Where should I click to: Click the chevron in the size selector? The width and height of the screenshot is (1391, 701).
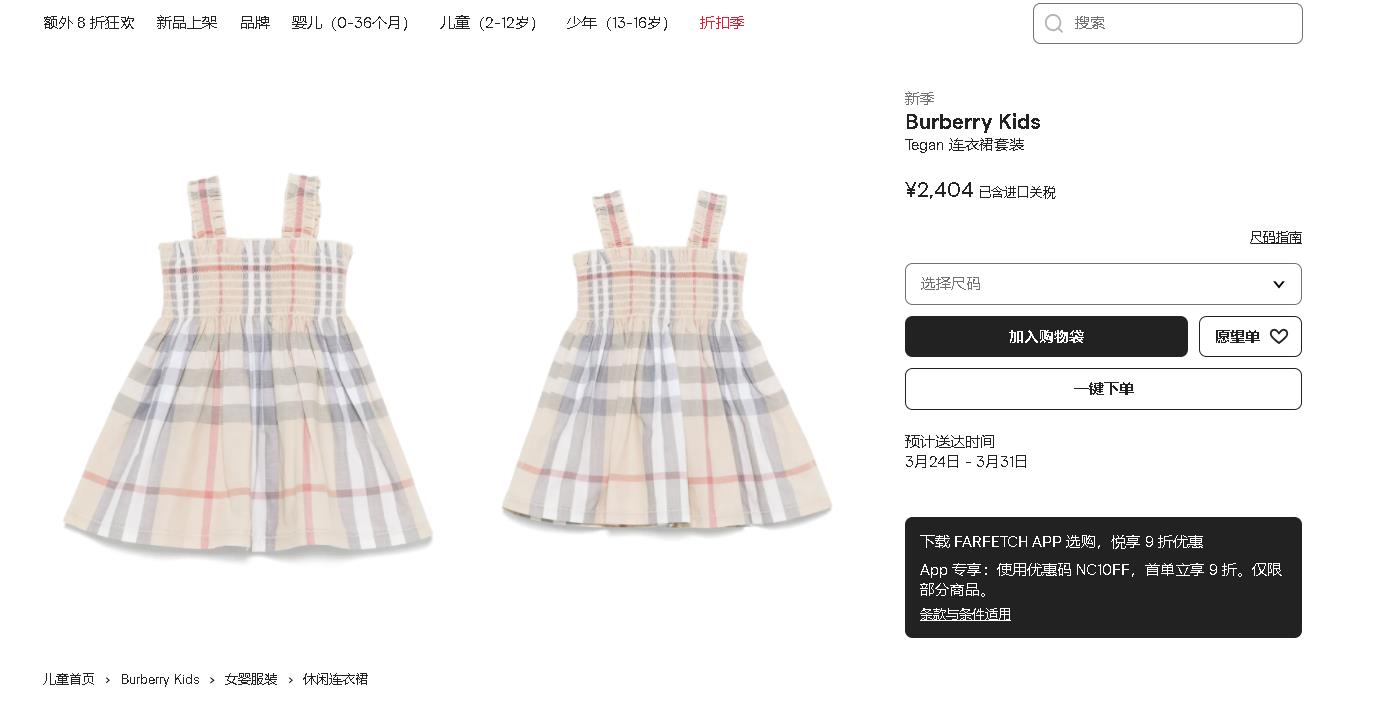[1278, 284]
